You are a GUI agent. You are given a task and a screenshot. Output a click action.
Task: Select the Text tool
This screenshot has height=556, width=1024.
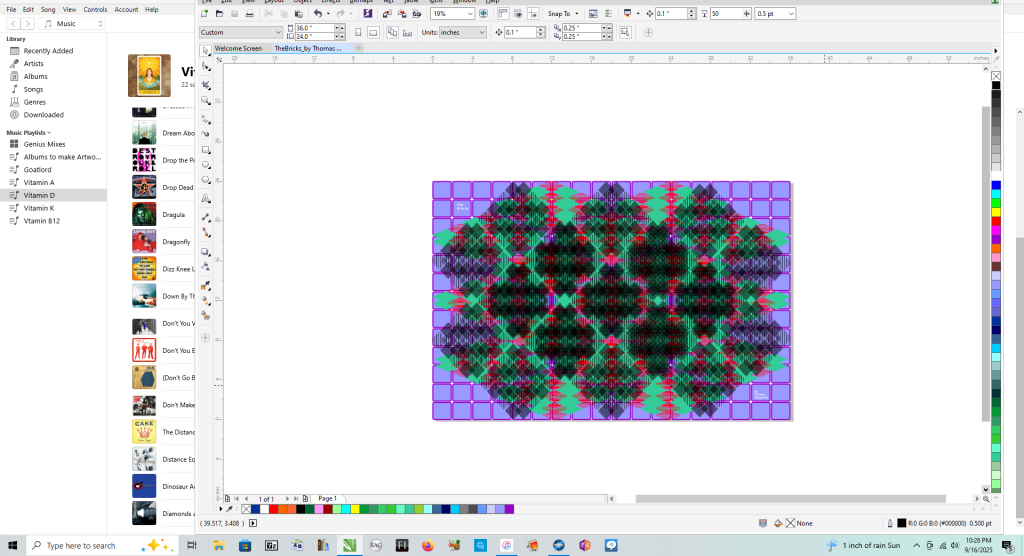(206, 199)
